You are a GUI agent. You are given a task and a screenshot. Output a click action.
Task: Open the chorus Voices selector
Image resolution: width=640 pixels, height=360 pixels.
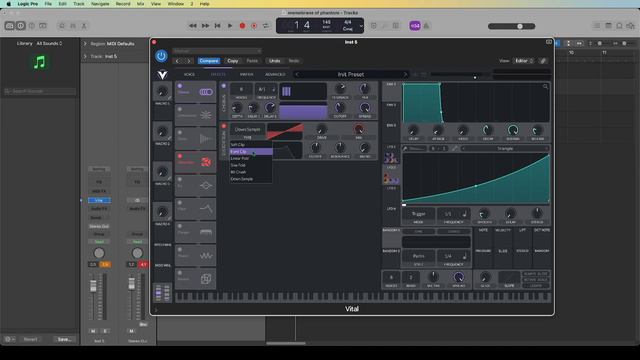coord(241,89)
